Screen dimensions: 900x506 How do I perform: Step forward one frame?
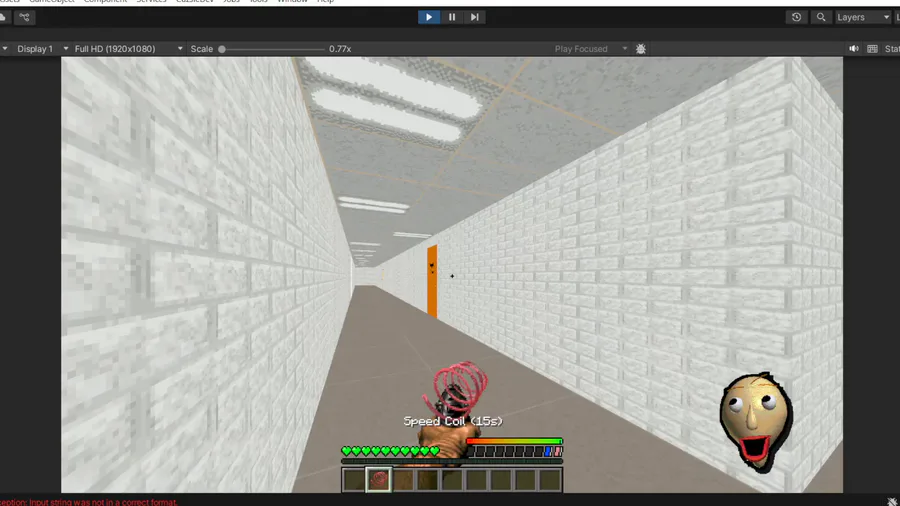[x=474, y=17]
